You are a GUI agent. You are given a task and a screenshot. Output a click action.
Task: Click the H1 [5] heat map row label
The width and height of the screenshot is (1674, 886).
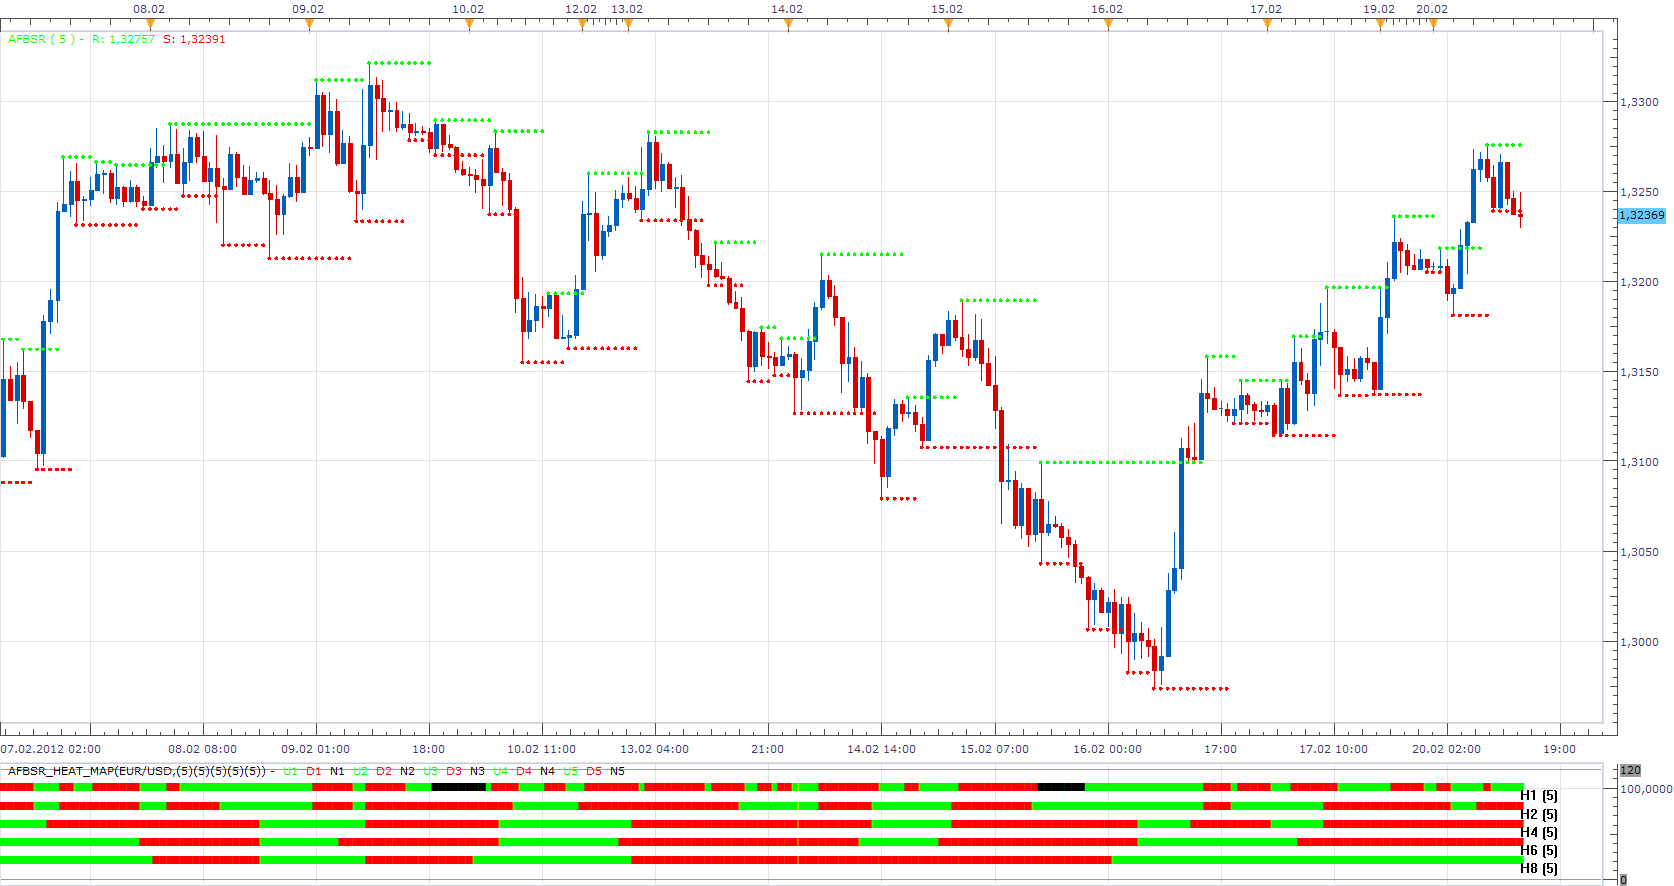tap(1539, 796)
